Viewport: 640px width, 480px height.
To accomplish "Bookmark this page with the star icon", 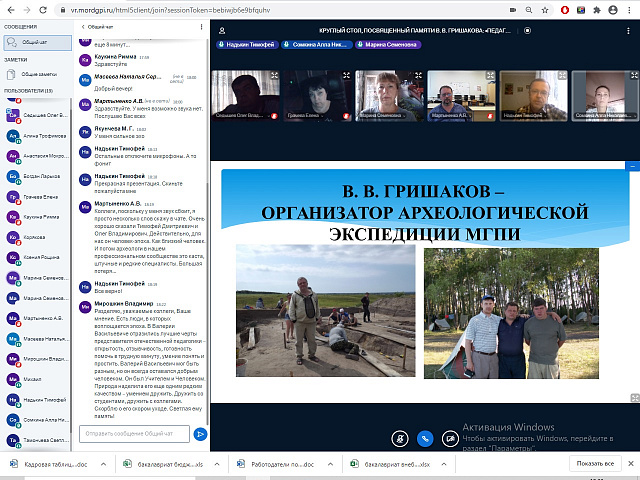I will pos(545,10).
